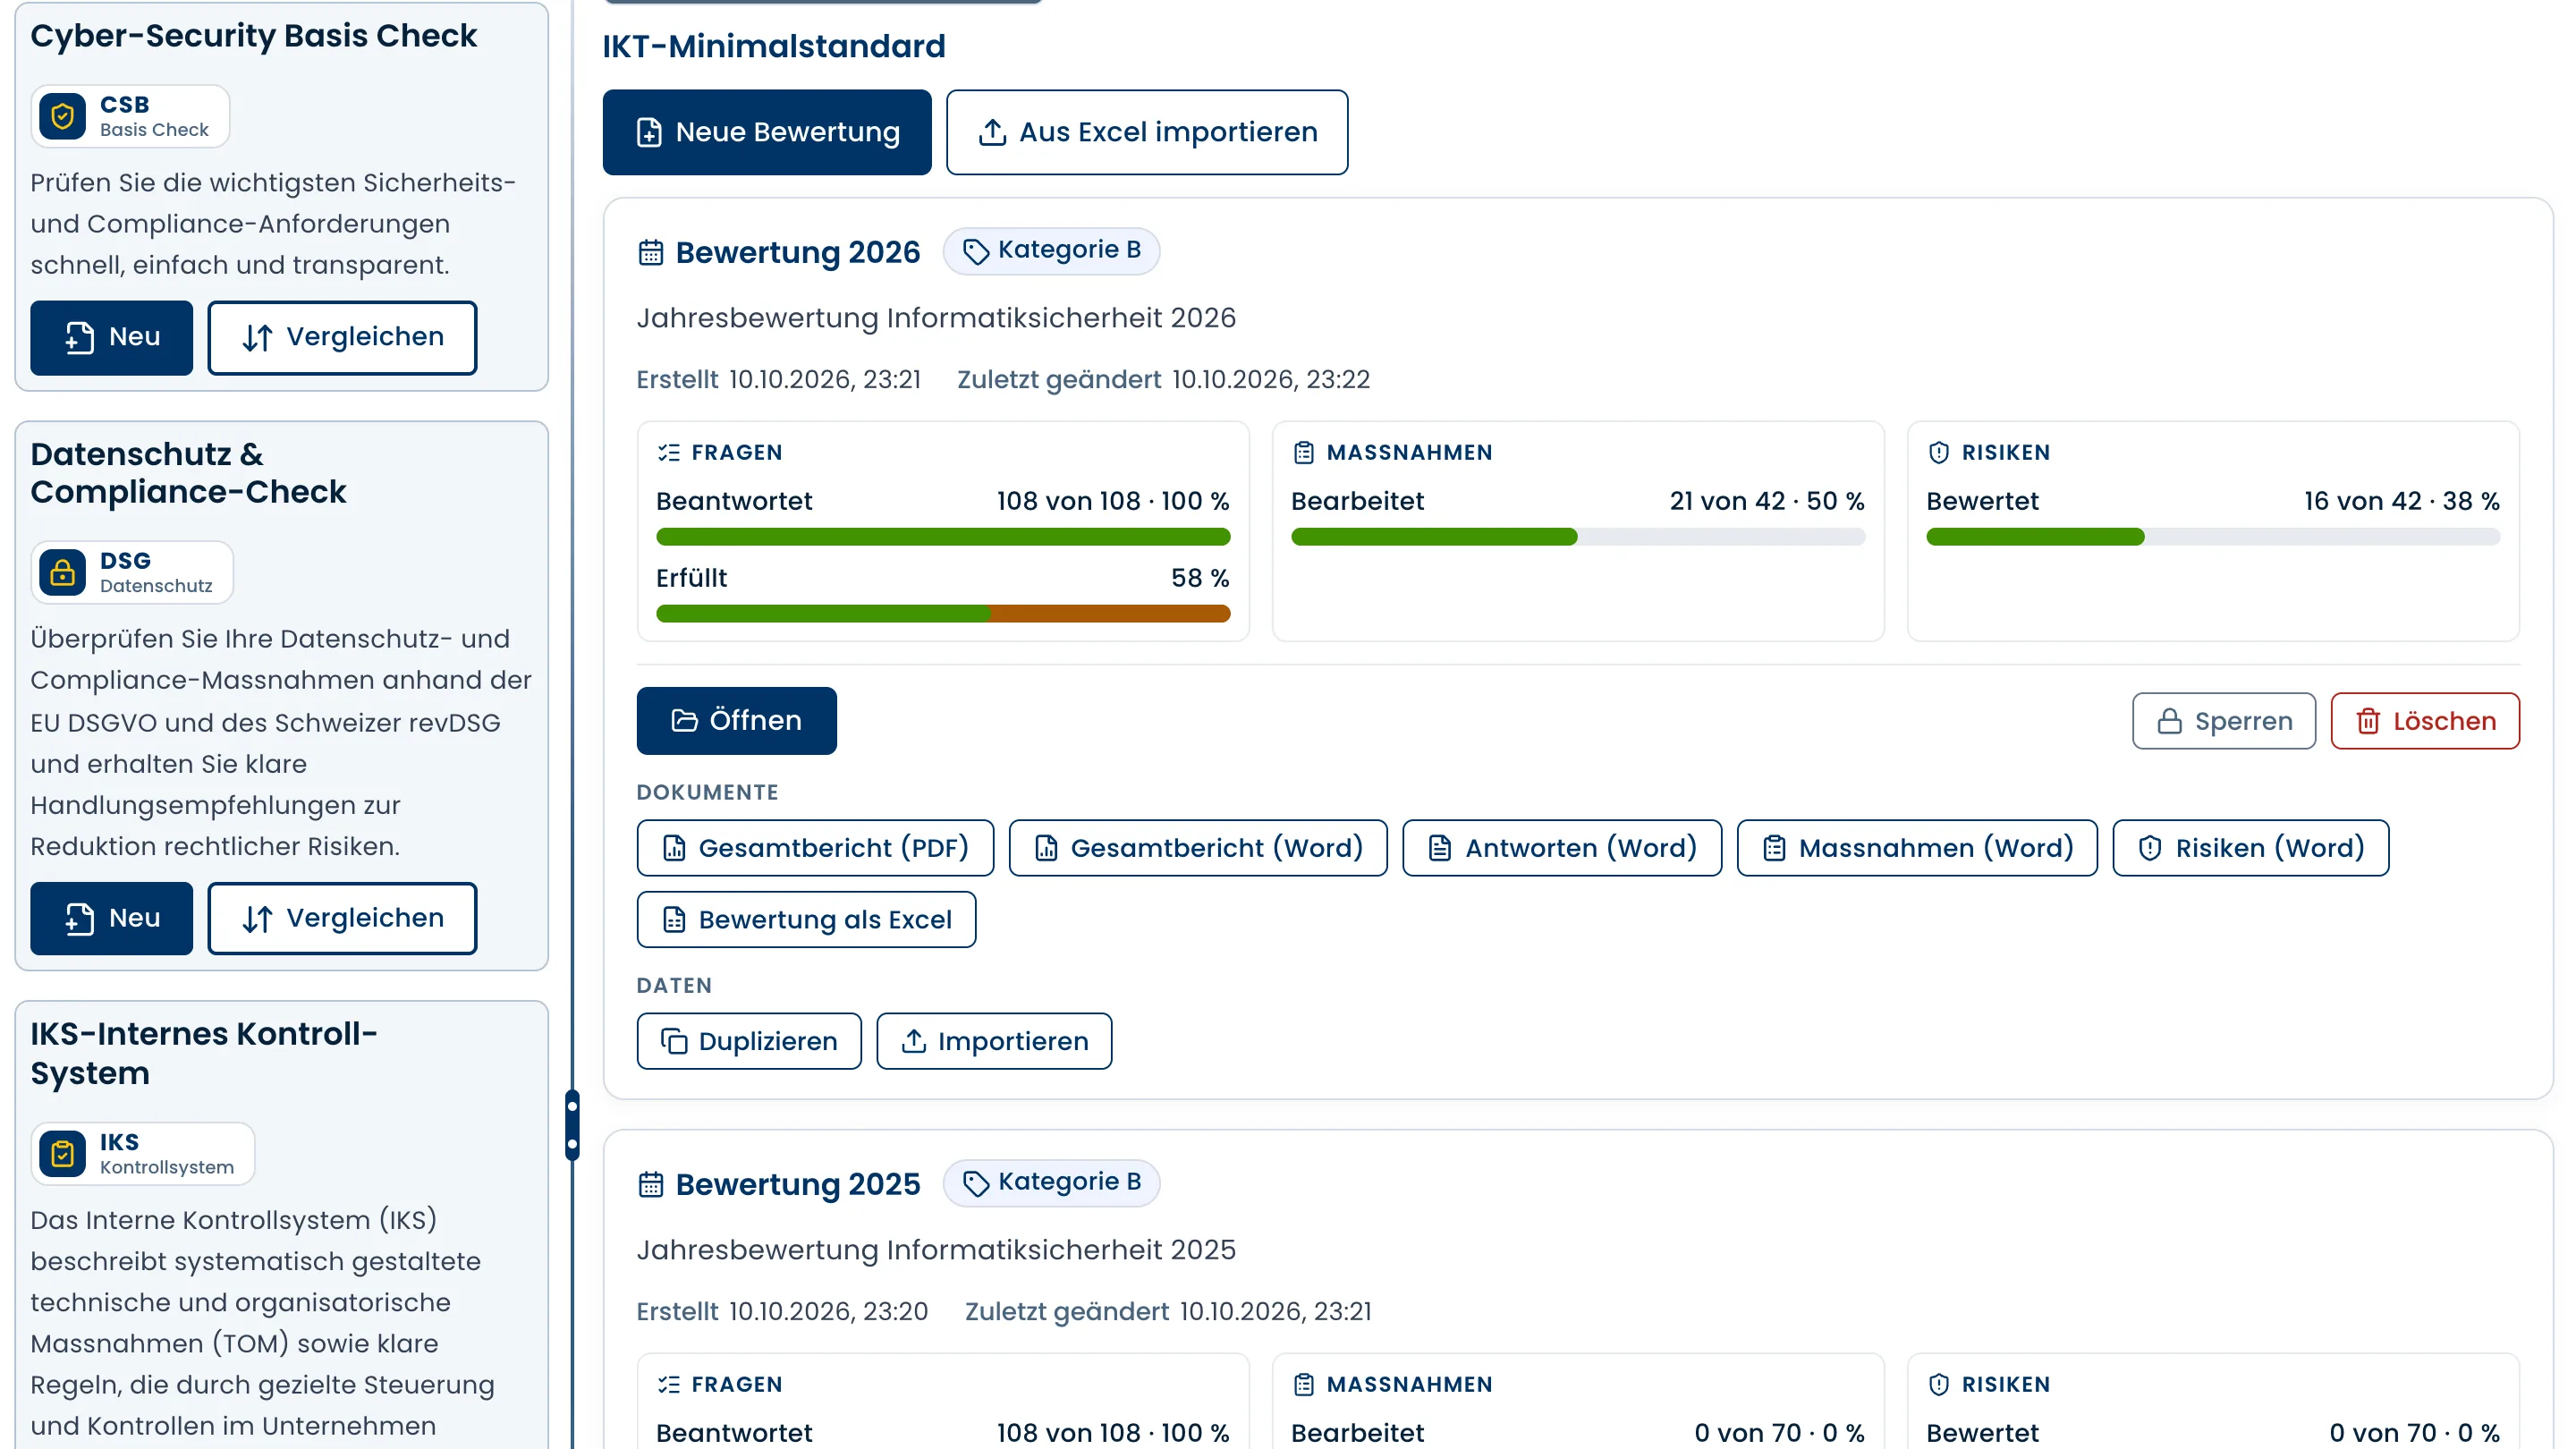Click the Massnahmen clipboard icon in Bewertung 2026

tap(1304, 452)
